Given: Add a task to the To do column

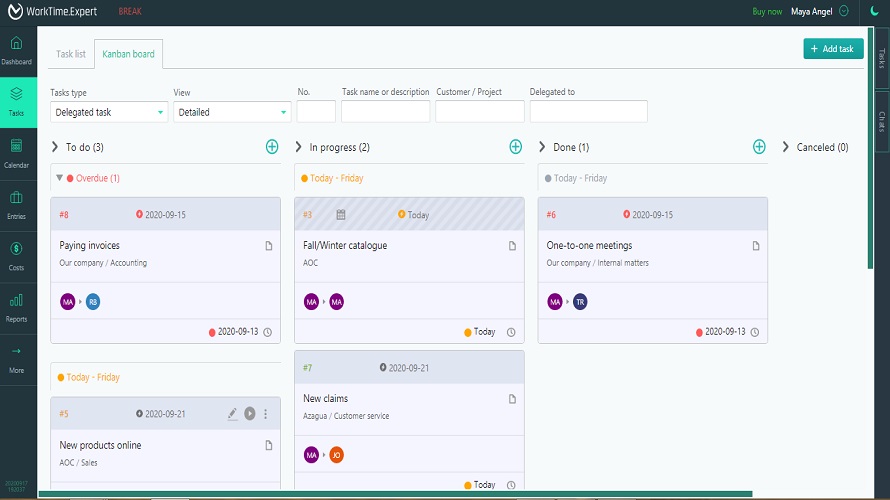Looking at the screenshot, I should tap(272, 147).
